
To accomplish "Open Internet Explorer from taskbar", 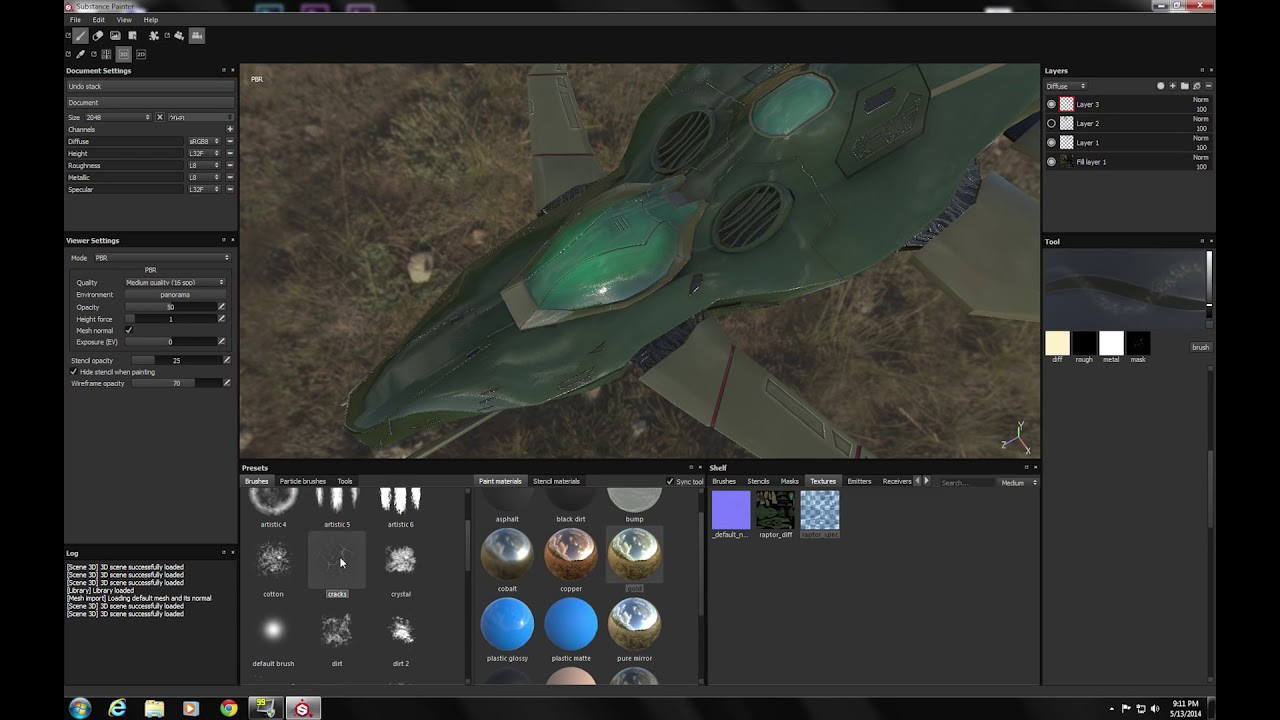I will pyautogui.click(x=117, y=709).
